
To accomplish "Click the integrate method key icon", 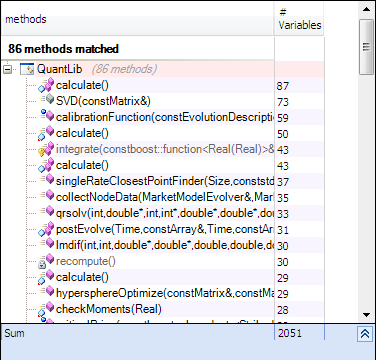I will tap(46, 149).
